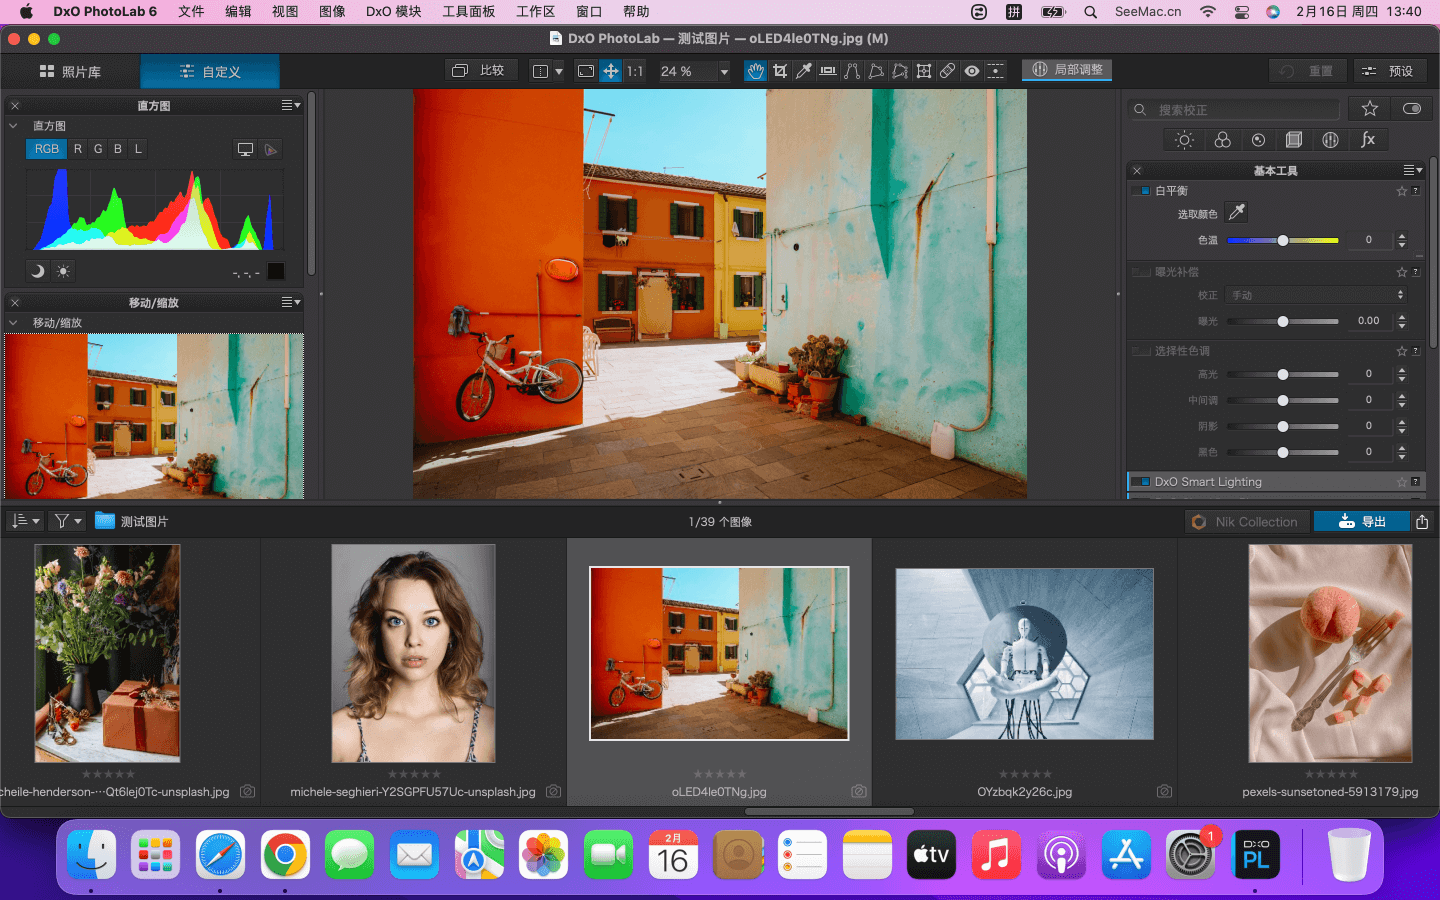
Task: Activate the Hand pan tool
Action: [x=755, y=71]
